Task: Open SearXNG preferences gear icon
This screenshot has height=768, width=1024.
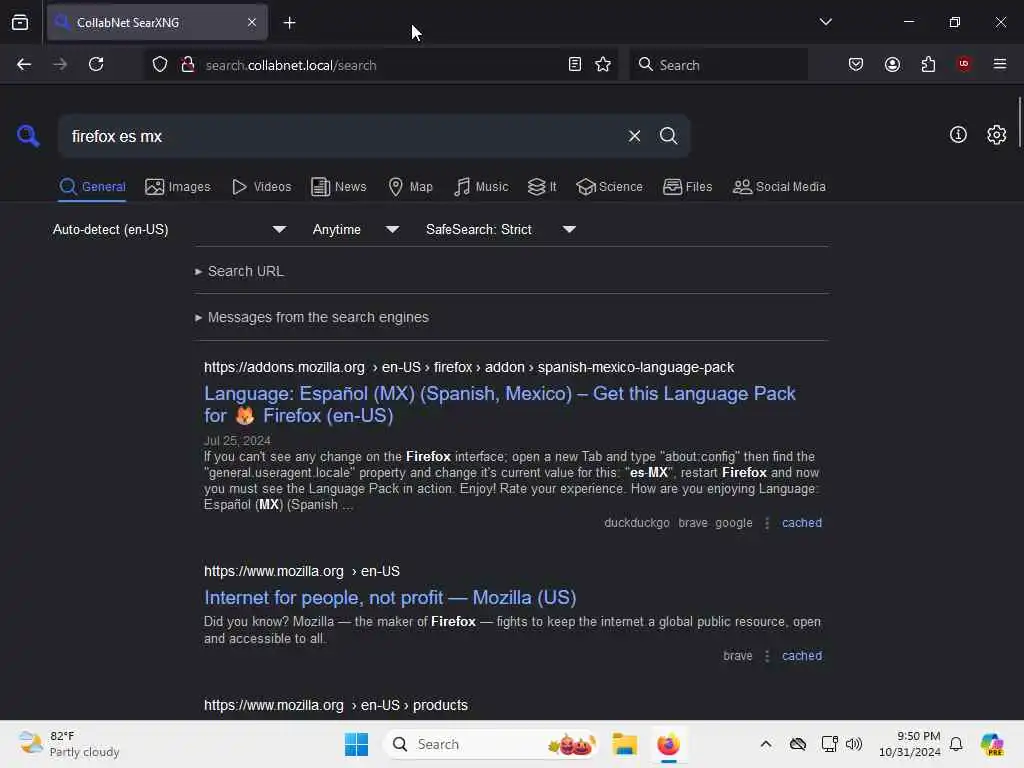Action: click(996, 135)
